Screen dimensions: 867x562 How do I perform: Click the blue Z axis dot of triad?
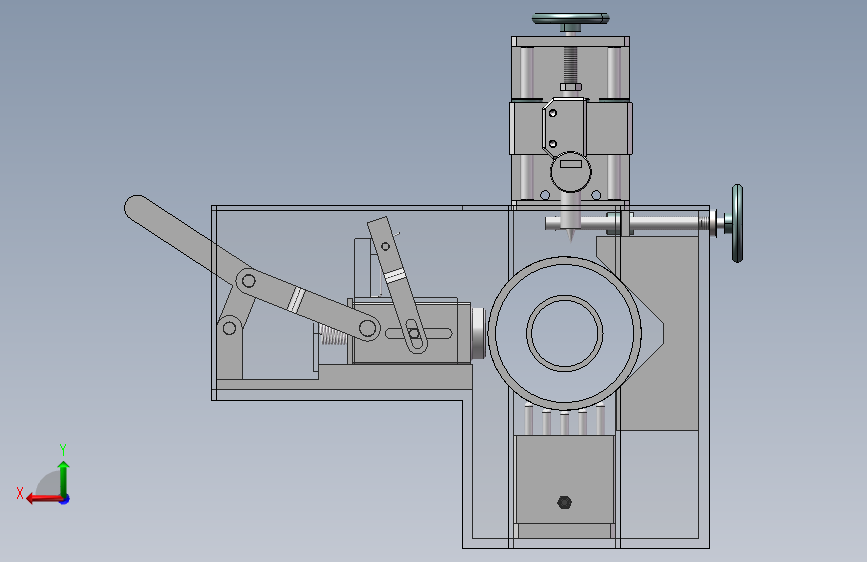coord(65,499)
